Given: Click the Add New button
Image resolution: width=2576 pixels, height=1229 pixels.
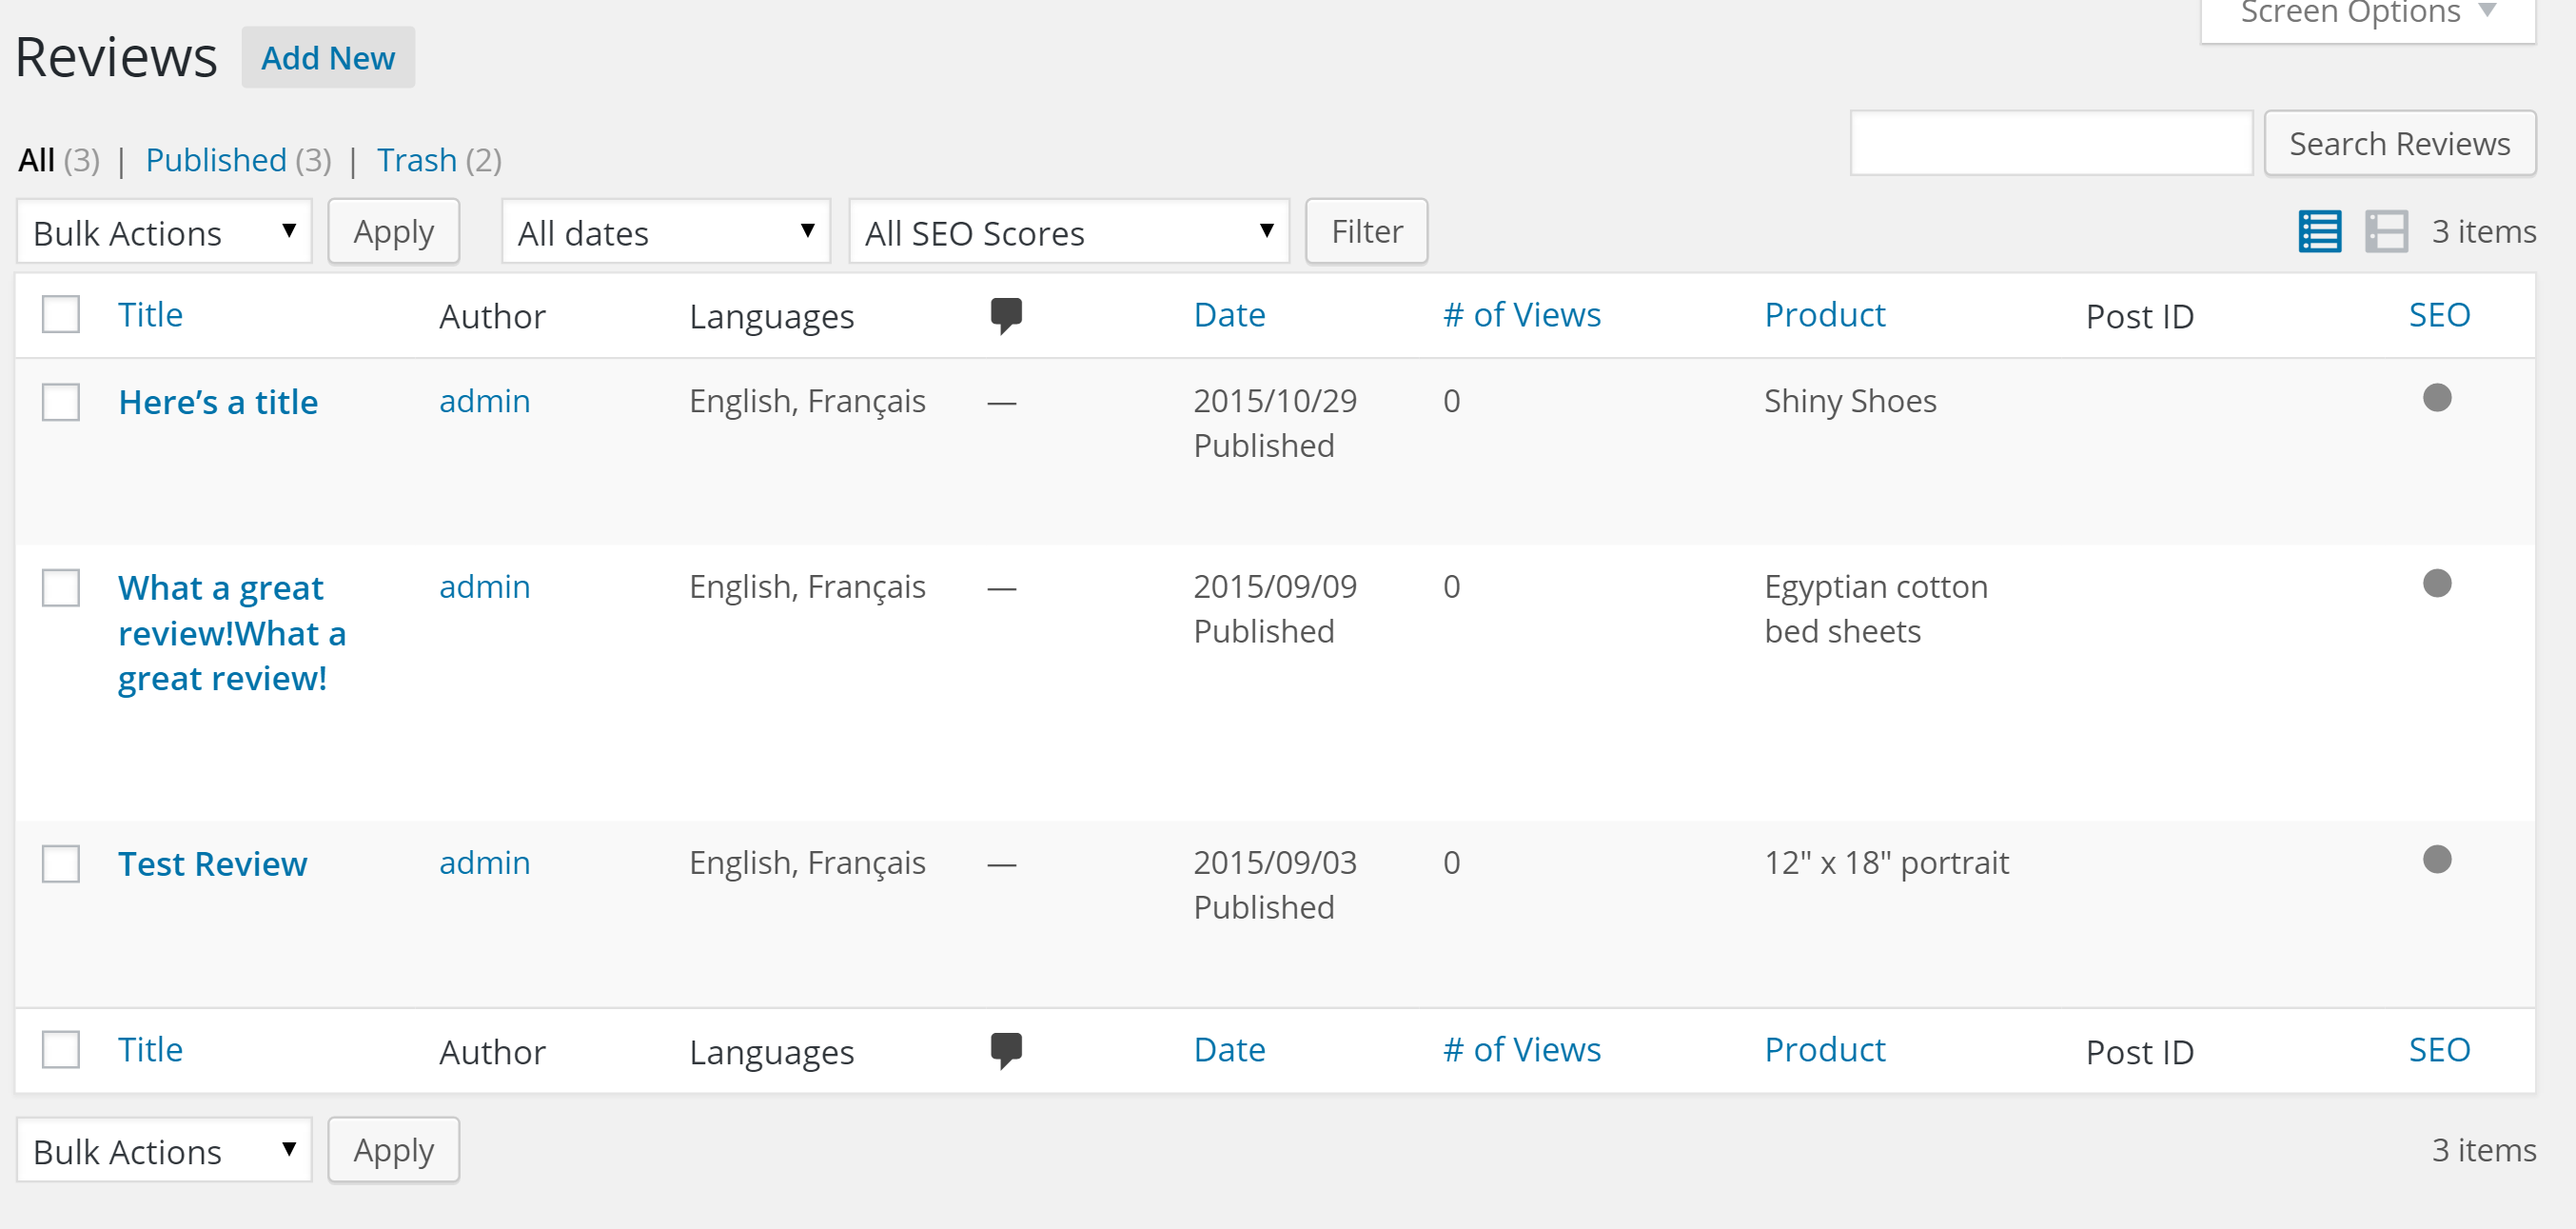Looking at the screenshot, I should pos(328,58).
